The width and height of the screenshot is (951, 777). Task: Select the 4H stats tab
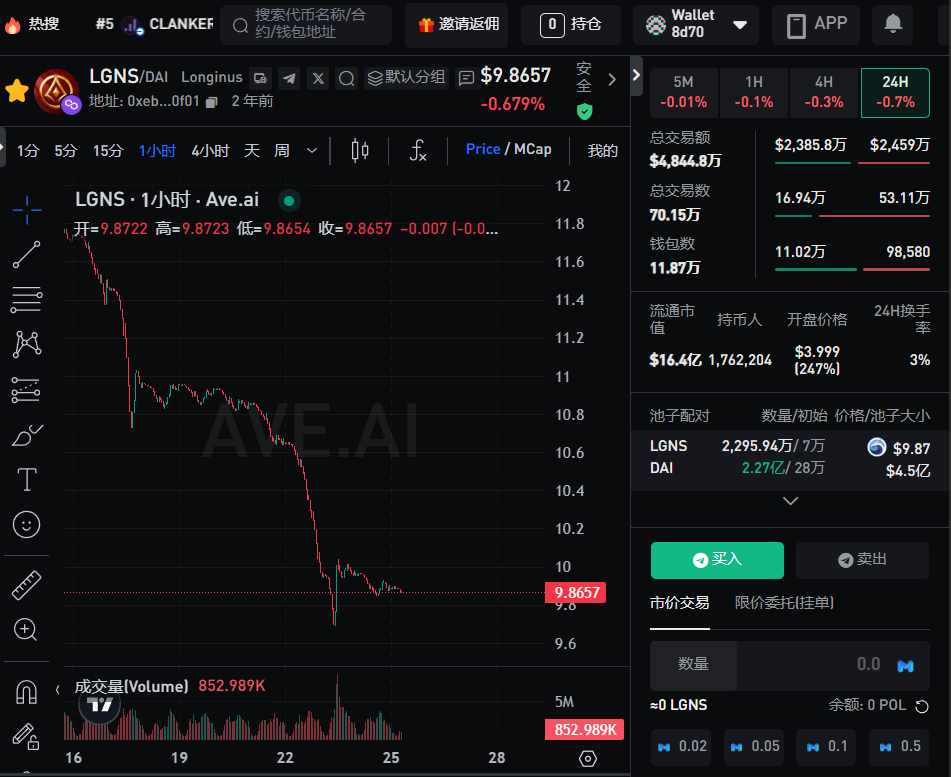(x=823, y=92)
